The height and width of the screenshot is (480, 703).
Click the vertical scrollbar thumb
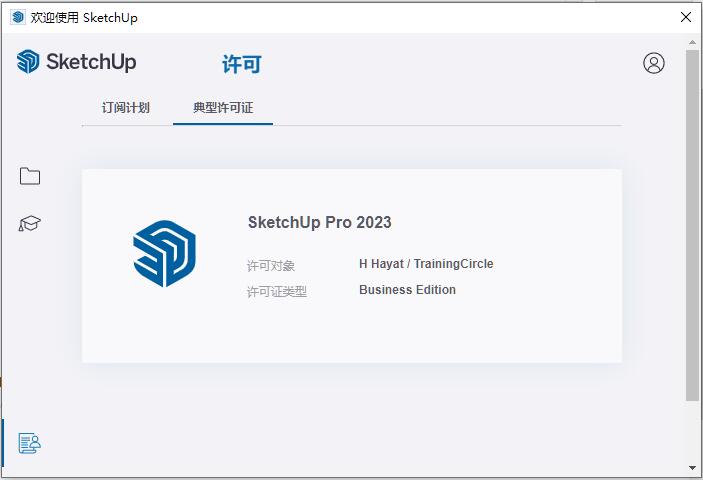click(692, 225)
